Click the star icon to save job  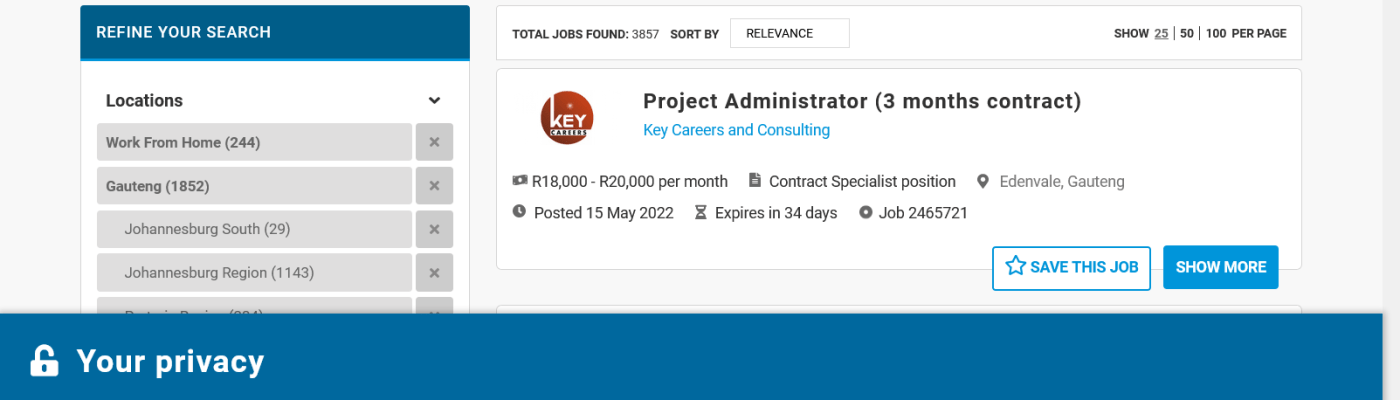tap(1016, 266)
